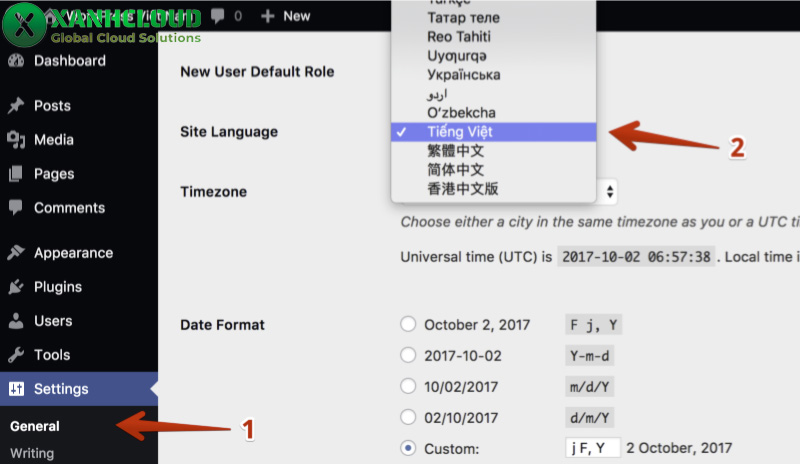
Task: Open the Timezone dropdown selector
Action: coord(609,191)
